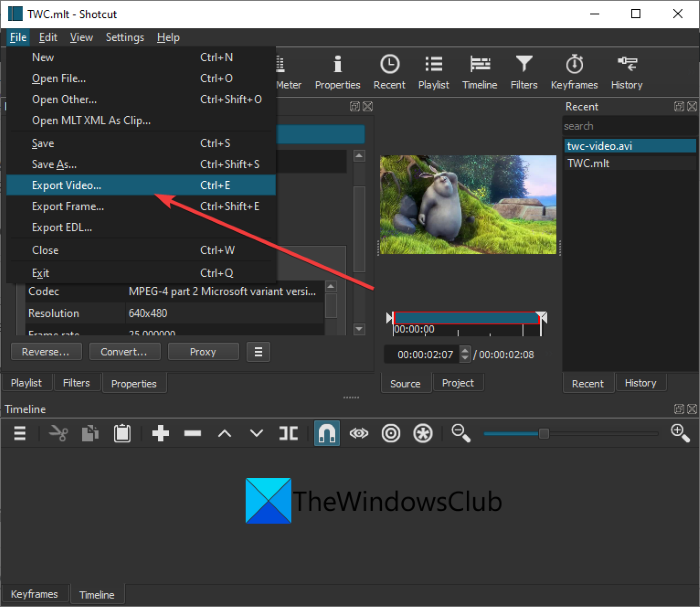Switch to the Source tab under the player
This screenshot has width=700, height=607.
click(x=405, y=383)
